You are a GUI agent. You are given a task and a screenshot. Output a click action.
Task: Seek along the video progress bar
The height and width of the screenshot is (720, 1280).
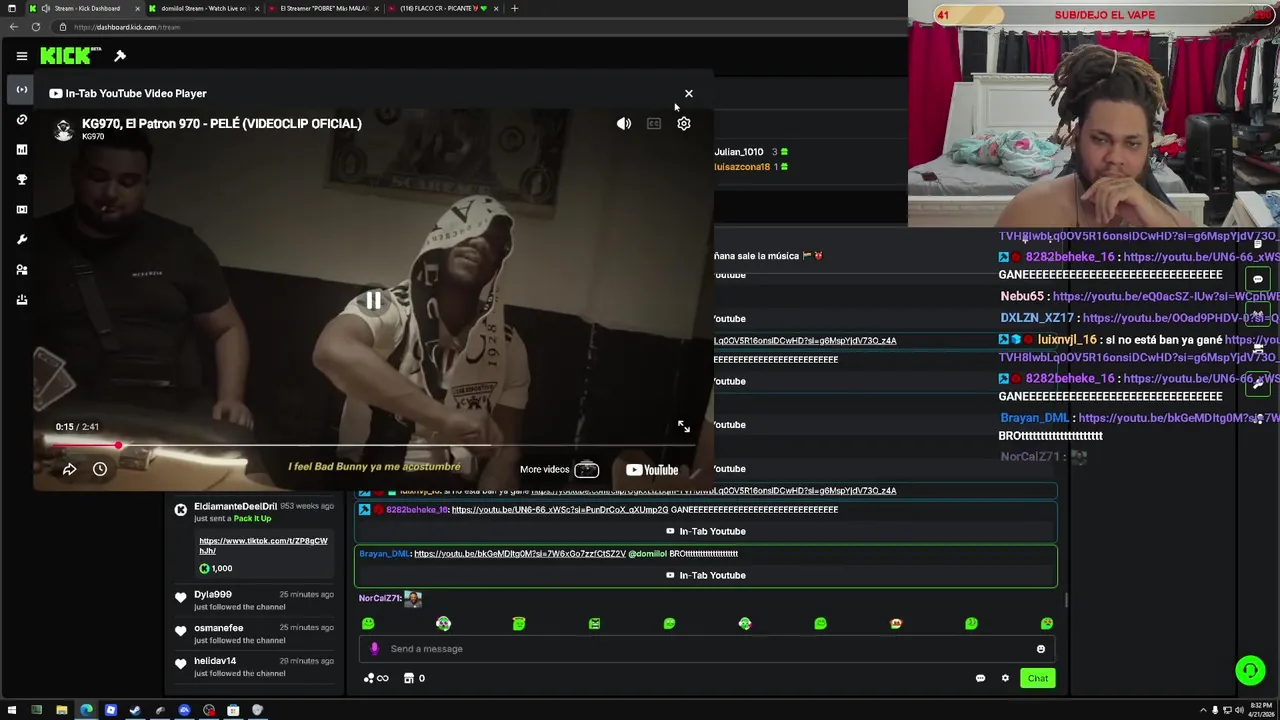point(373,445)
